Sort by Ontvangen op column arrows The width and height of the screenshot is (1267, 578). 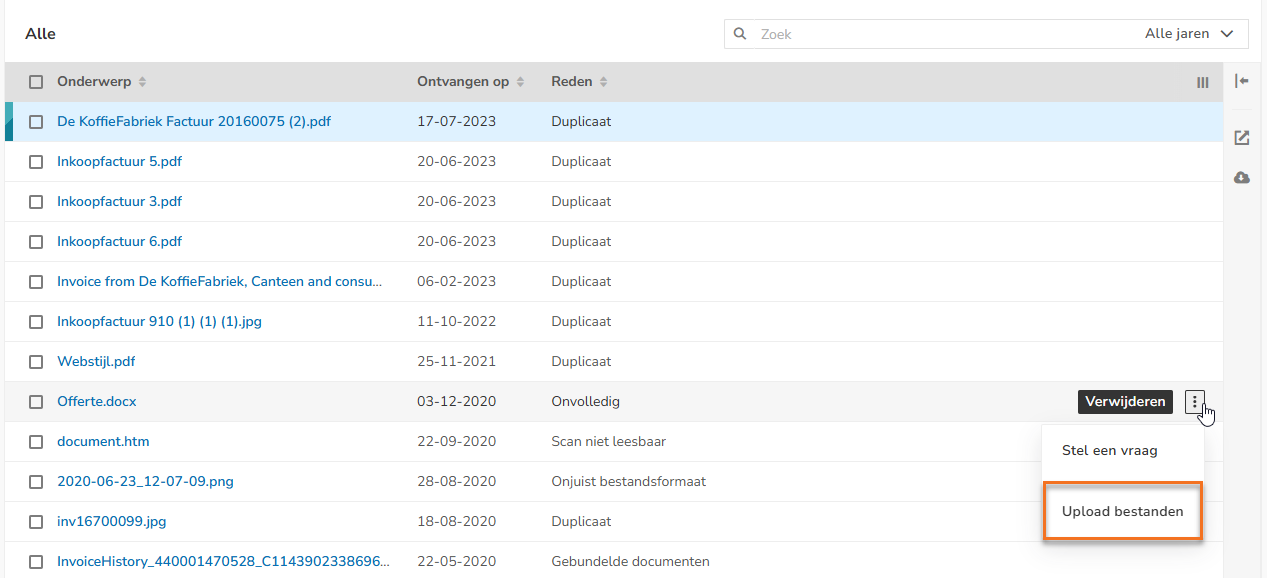click(520, 82)
